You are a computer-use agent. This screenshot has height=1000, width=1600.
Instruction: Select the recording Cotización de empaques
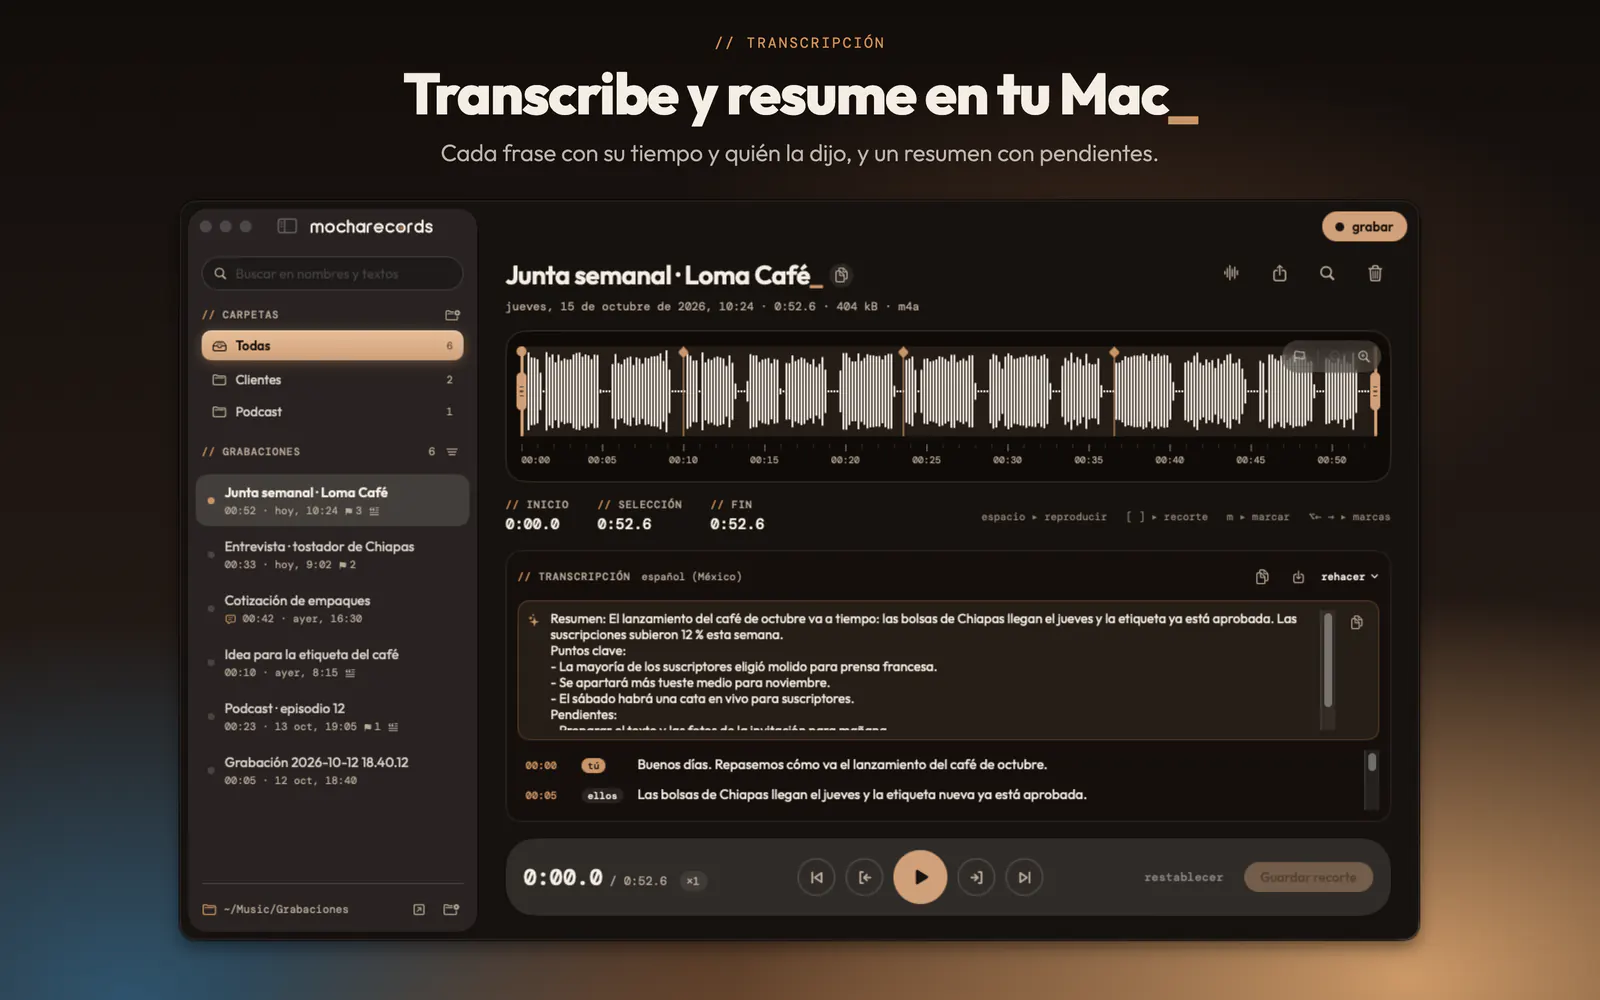(332, 609)
